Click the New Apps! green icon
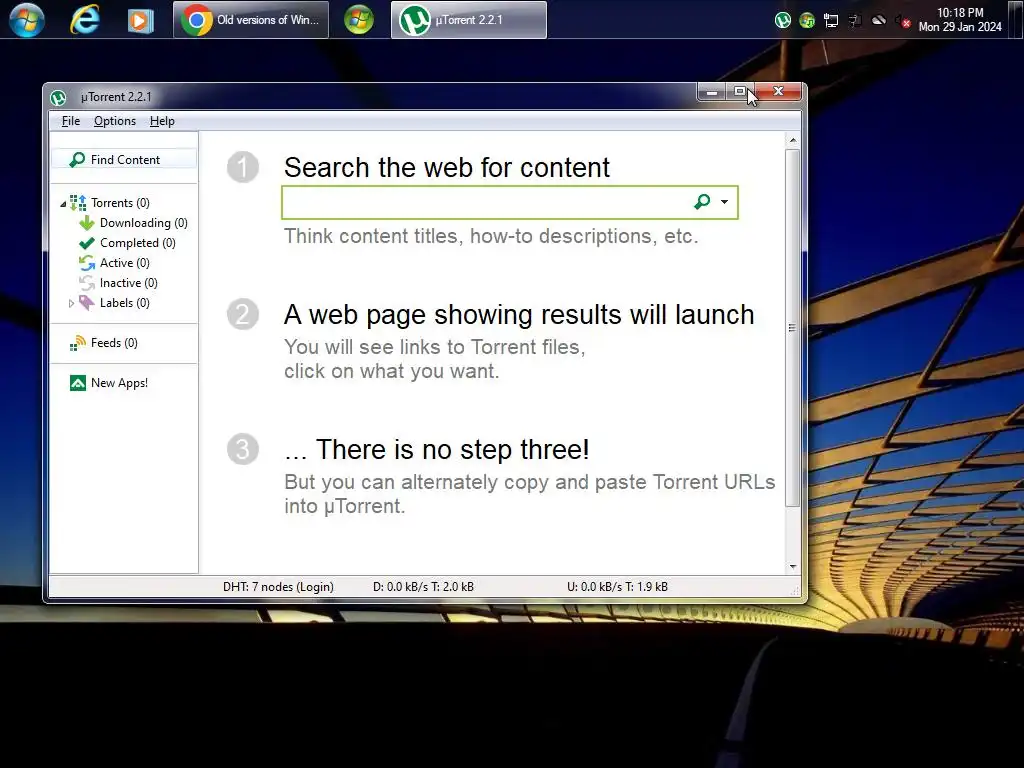Image resolution: width=1024 pixels, height=768 pixels. (78, 383)
